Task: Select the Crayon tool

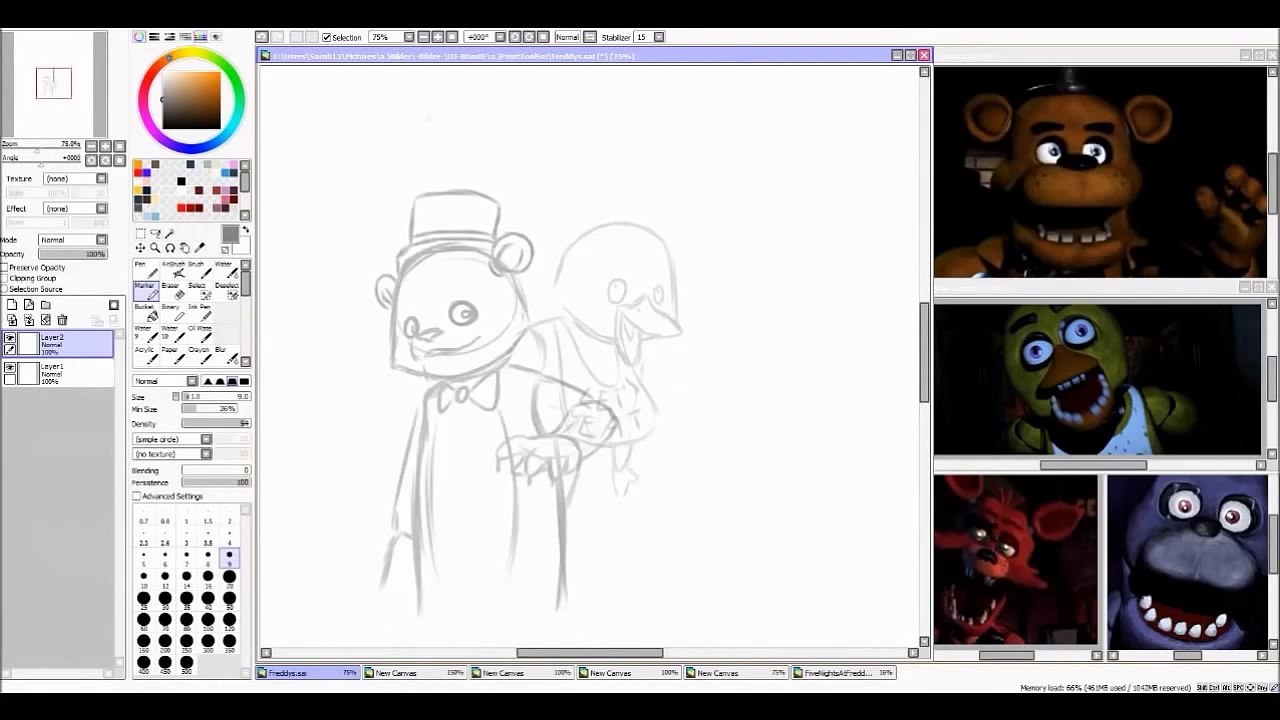Action: (x=200, y=356)
